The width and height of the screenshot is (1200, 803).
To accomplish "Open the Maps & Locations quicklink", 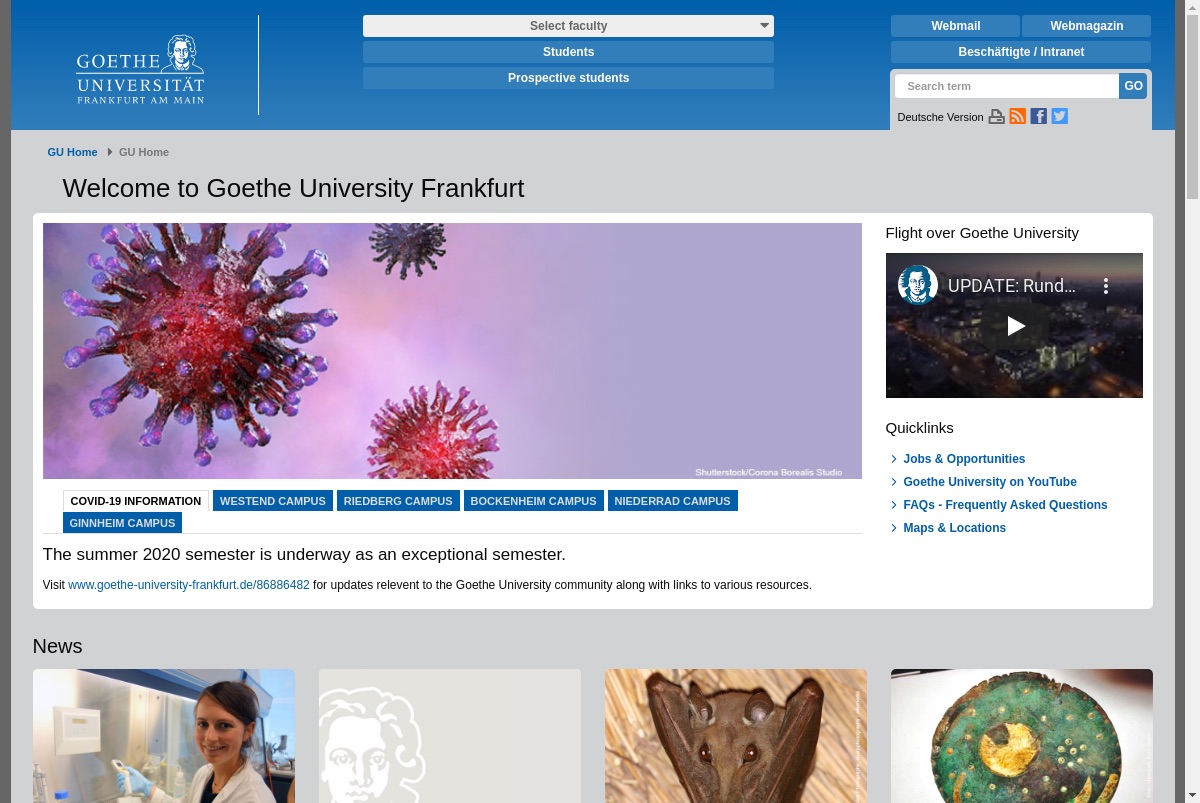I will pyautogui.click(x=954, y=528).
